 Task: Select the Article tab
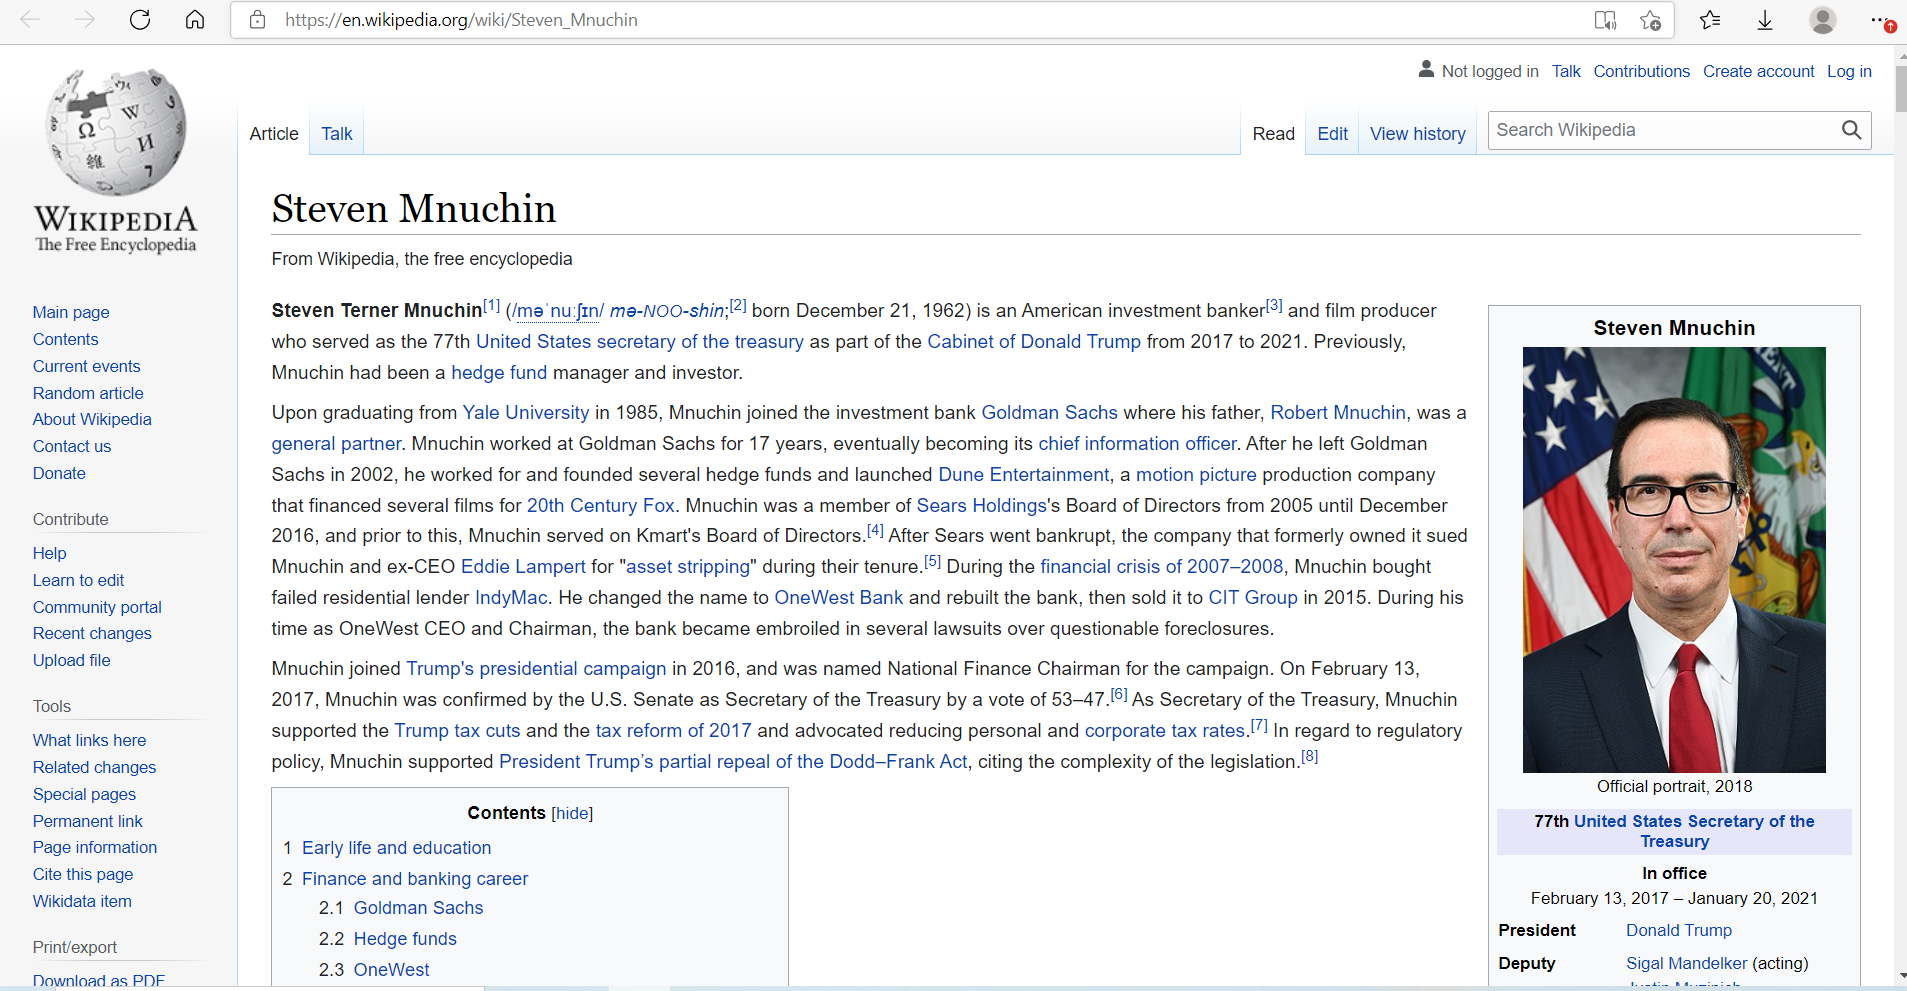tap(274, 134)
